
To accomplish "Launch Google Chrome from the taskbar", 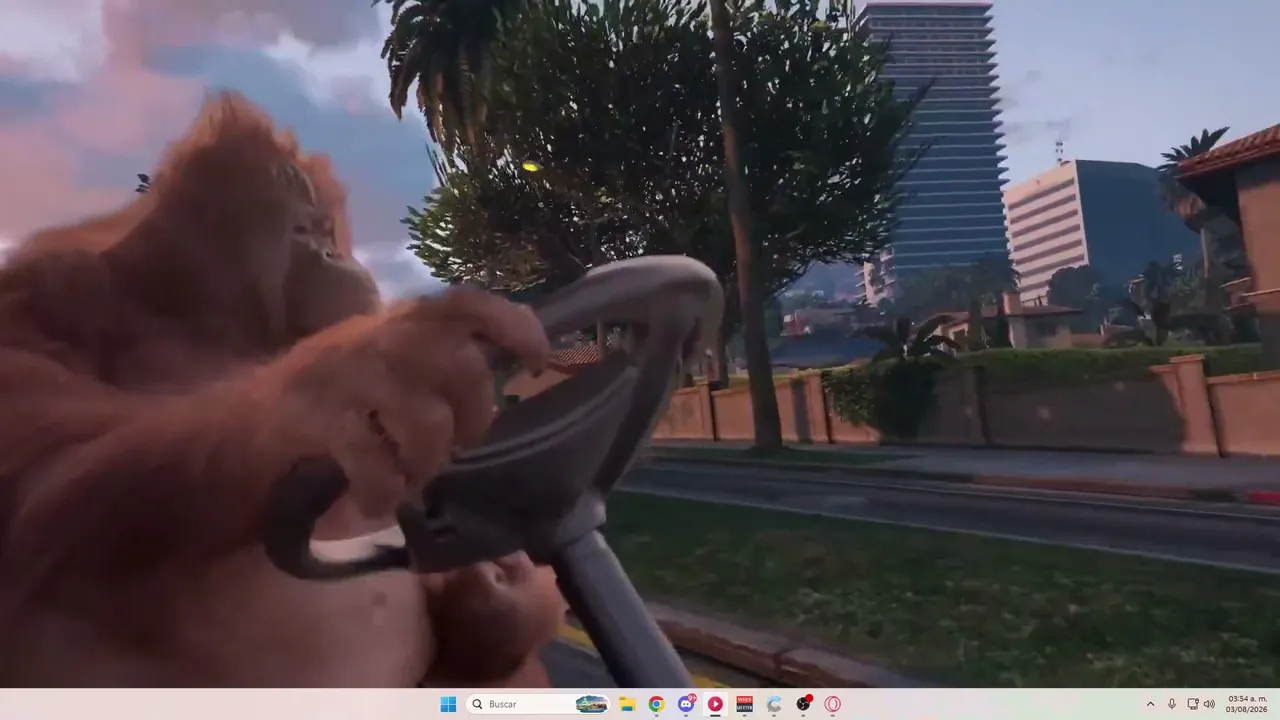I will tap(656, 704).
